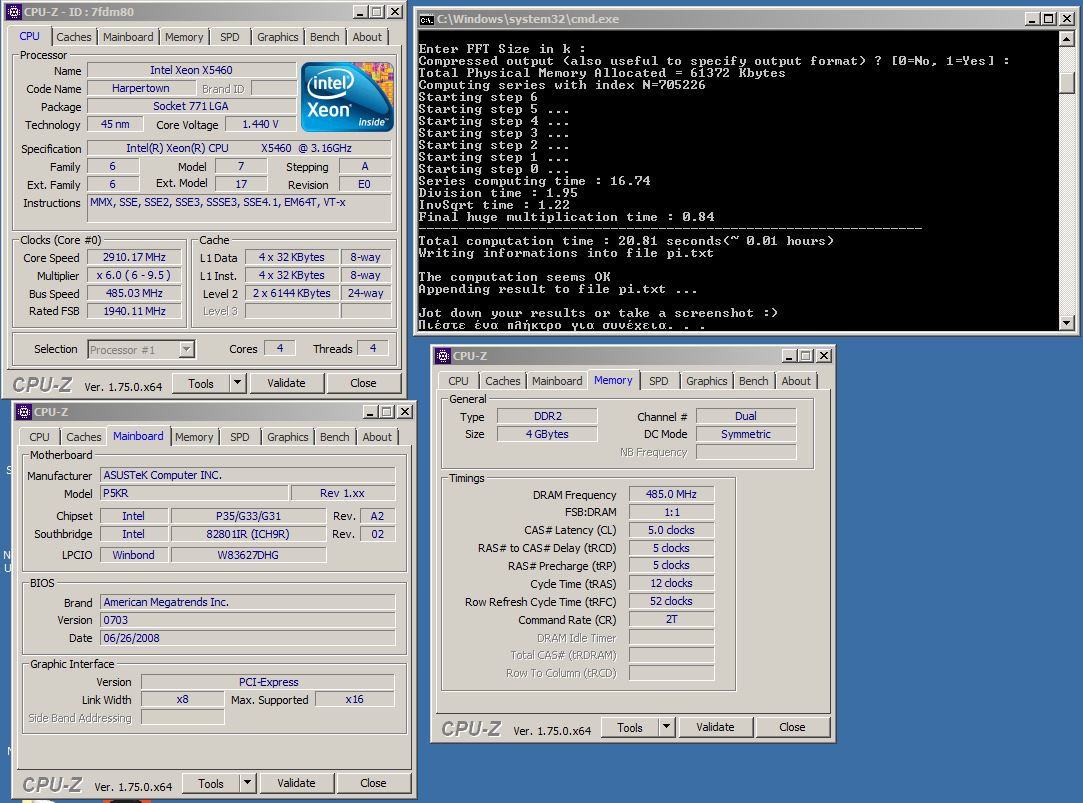
Task: Click title bar icon of CPU-Z Mainboard window
Action: point(24,412)
